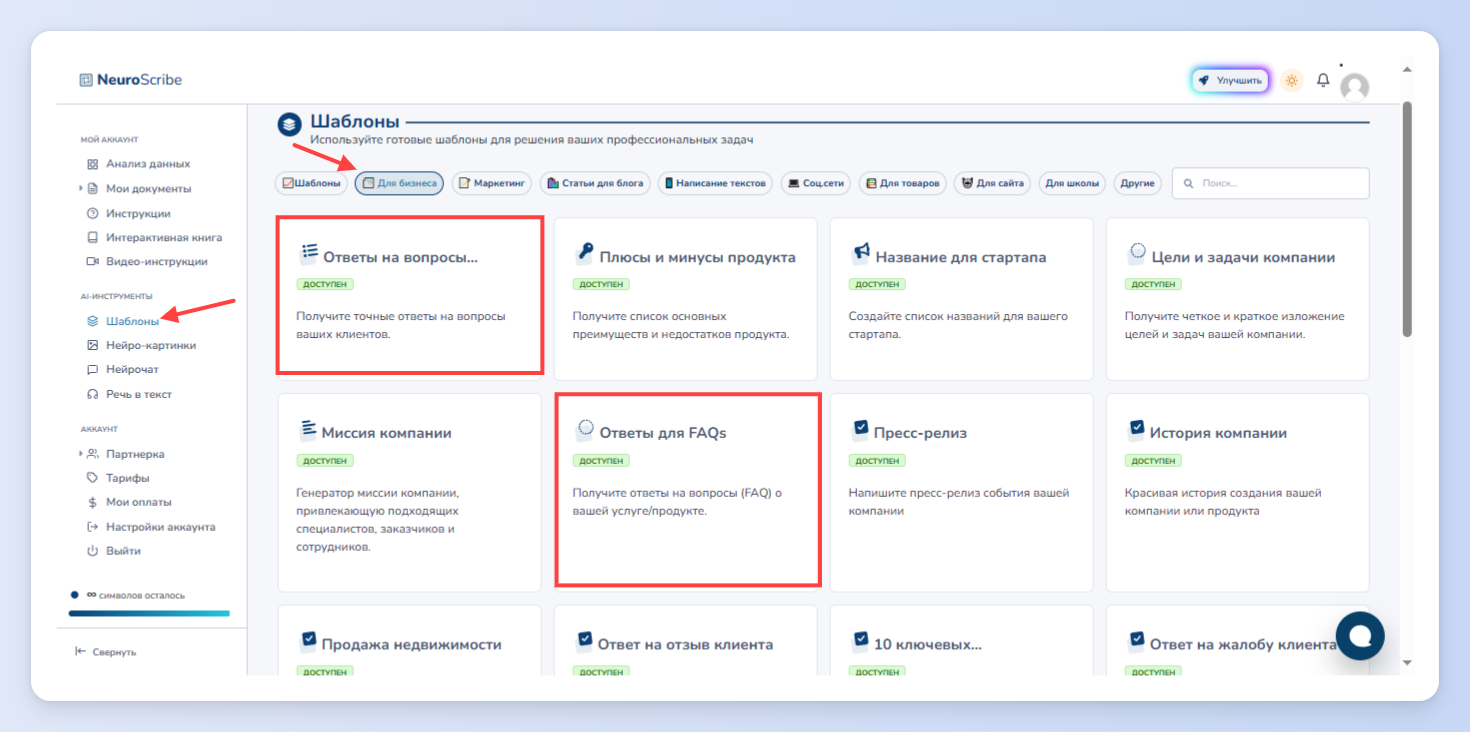Click the Улучшить upgrade button
1470x732 pixels.
1230,80
